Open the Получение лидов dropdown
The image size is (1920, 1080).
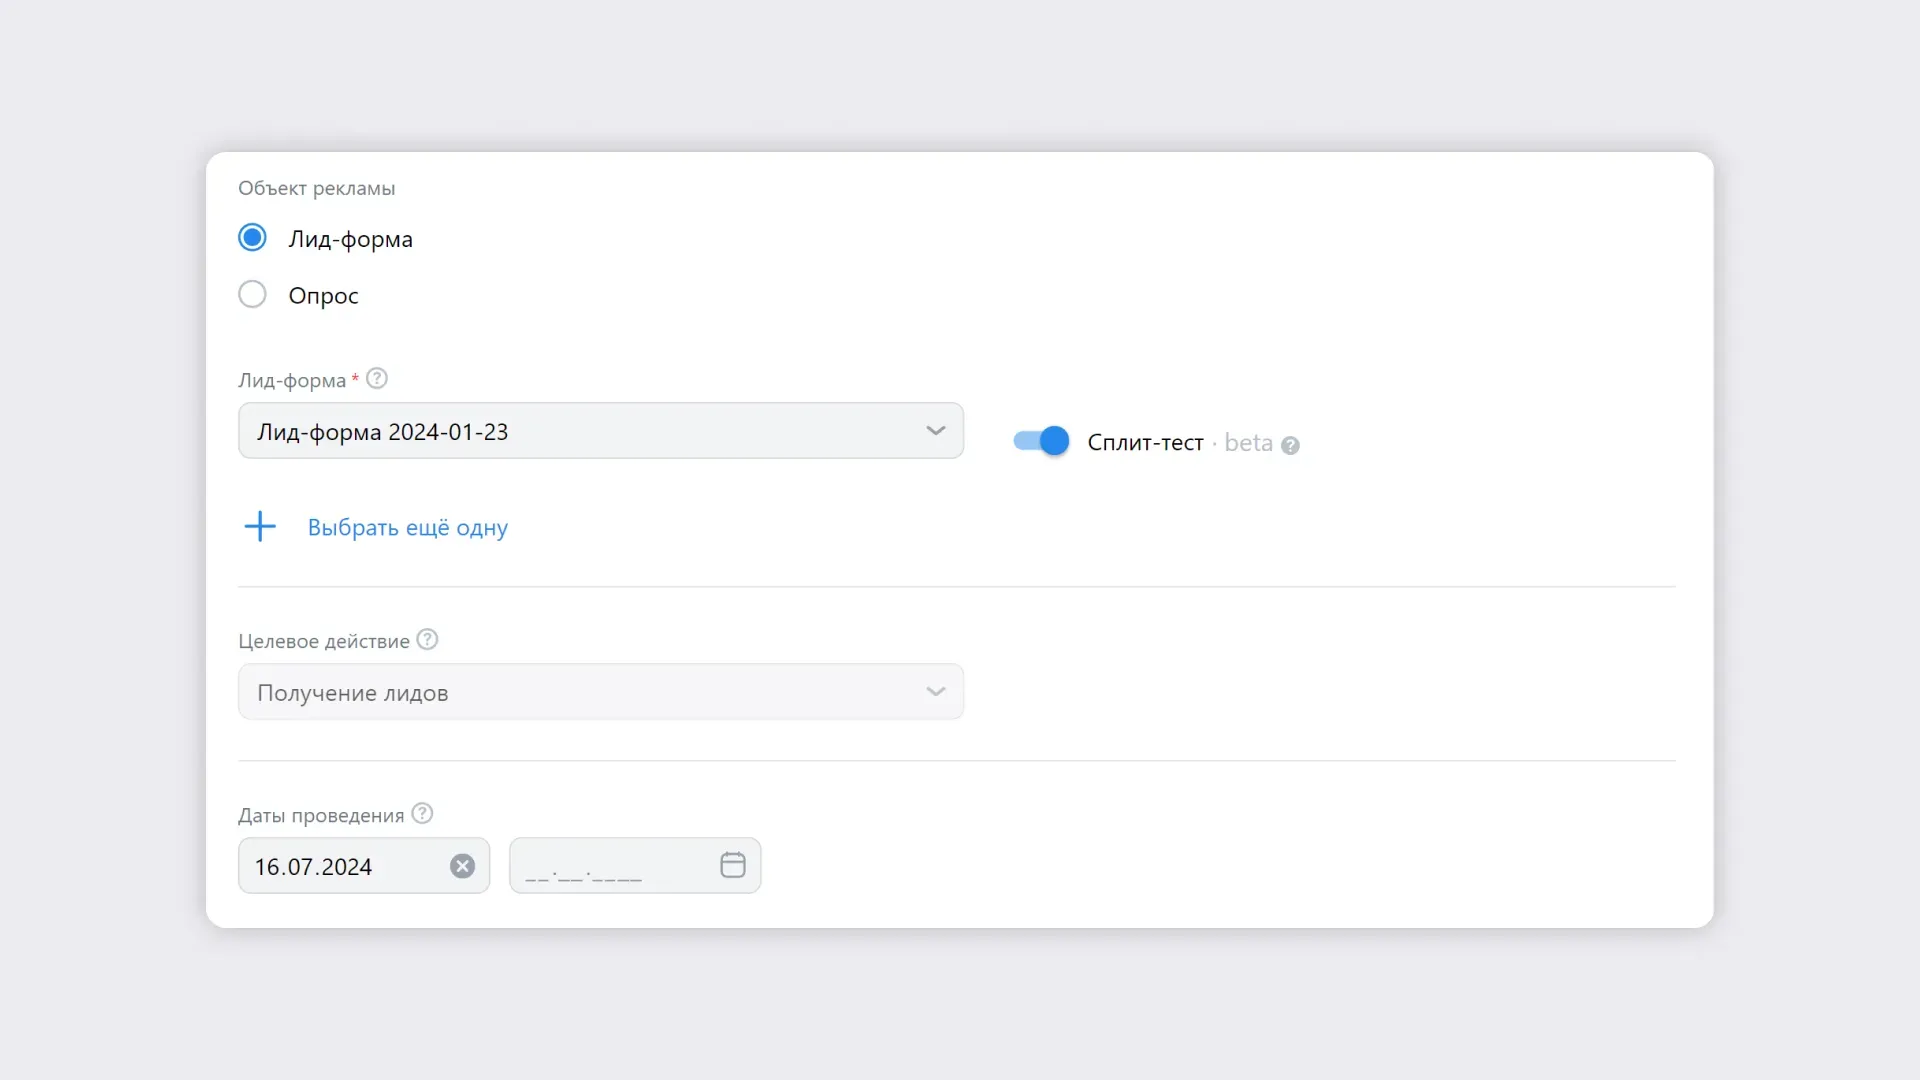pyautogui.click(x=600, y=692)
